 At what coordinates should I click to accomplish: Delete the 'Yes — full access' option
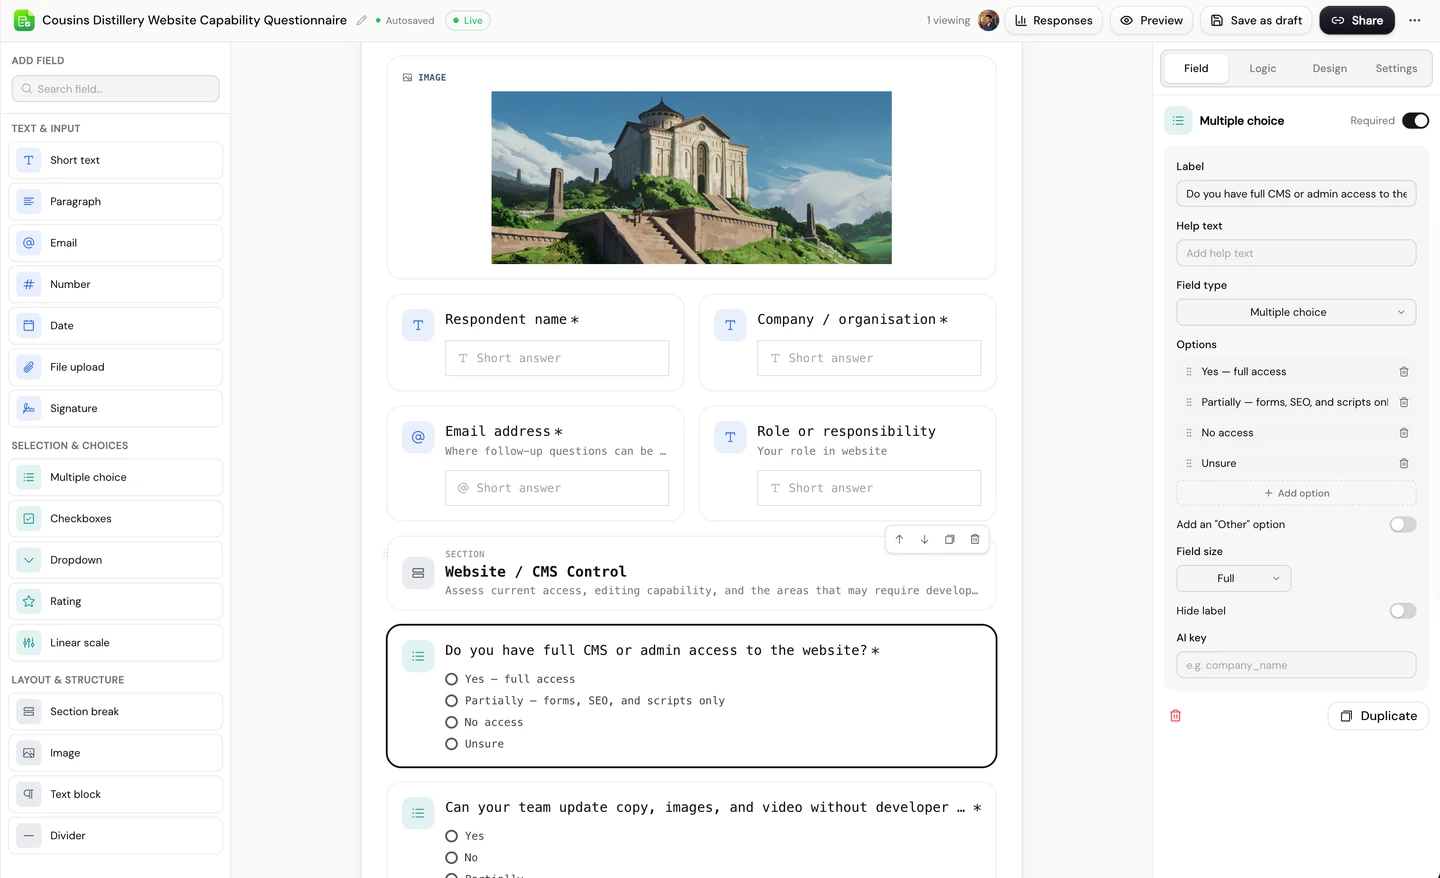[1404, 372]
